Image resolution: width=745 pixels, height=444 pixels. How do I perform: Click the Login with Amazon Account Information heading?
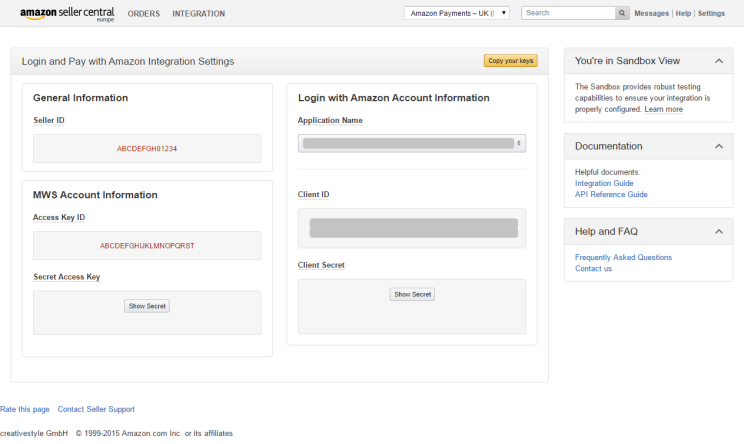point(393,98)
